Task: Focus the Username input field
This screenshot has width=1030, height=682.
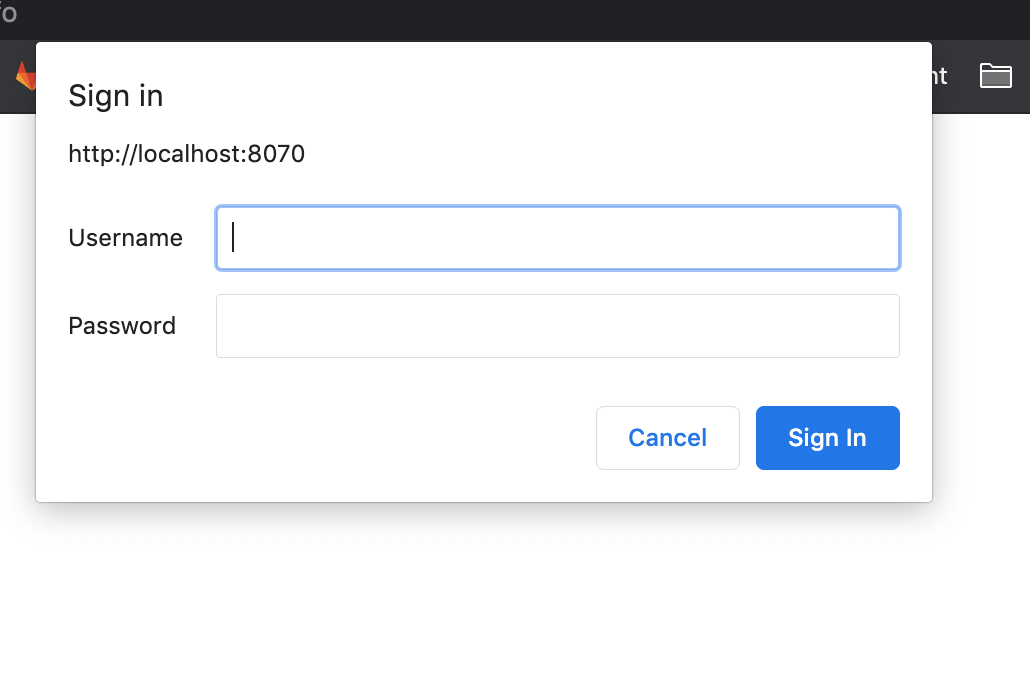Action: [x=558, y=238]
